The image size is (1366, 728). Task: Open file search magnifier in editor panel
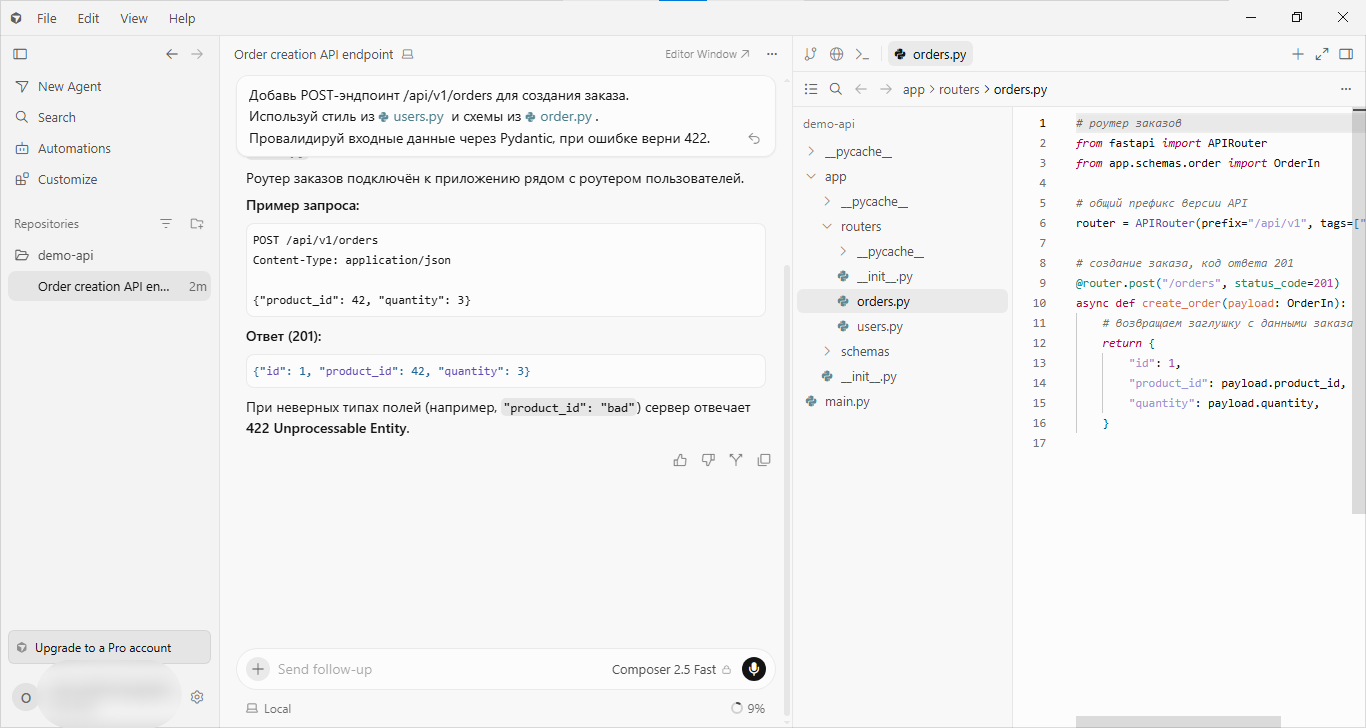836,89
